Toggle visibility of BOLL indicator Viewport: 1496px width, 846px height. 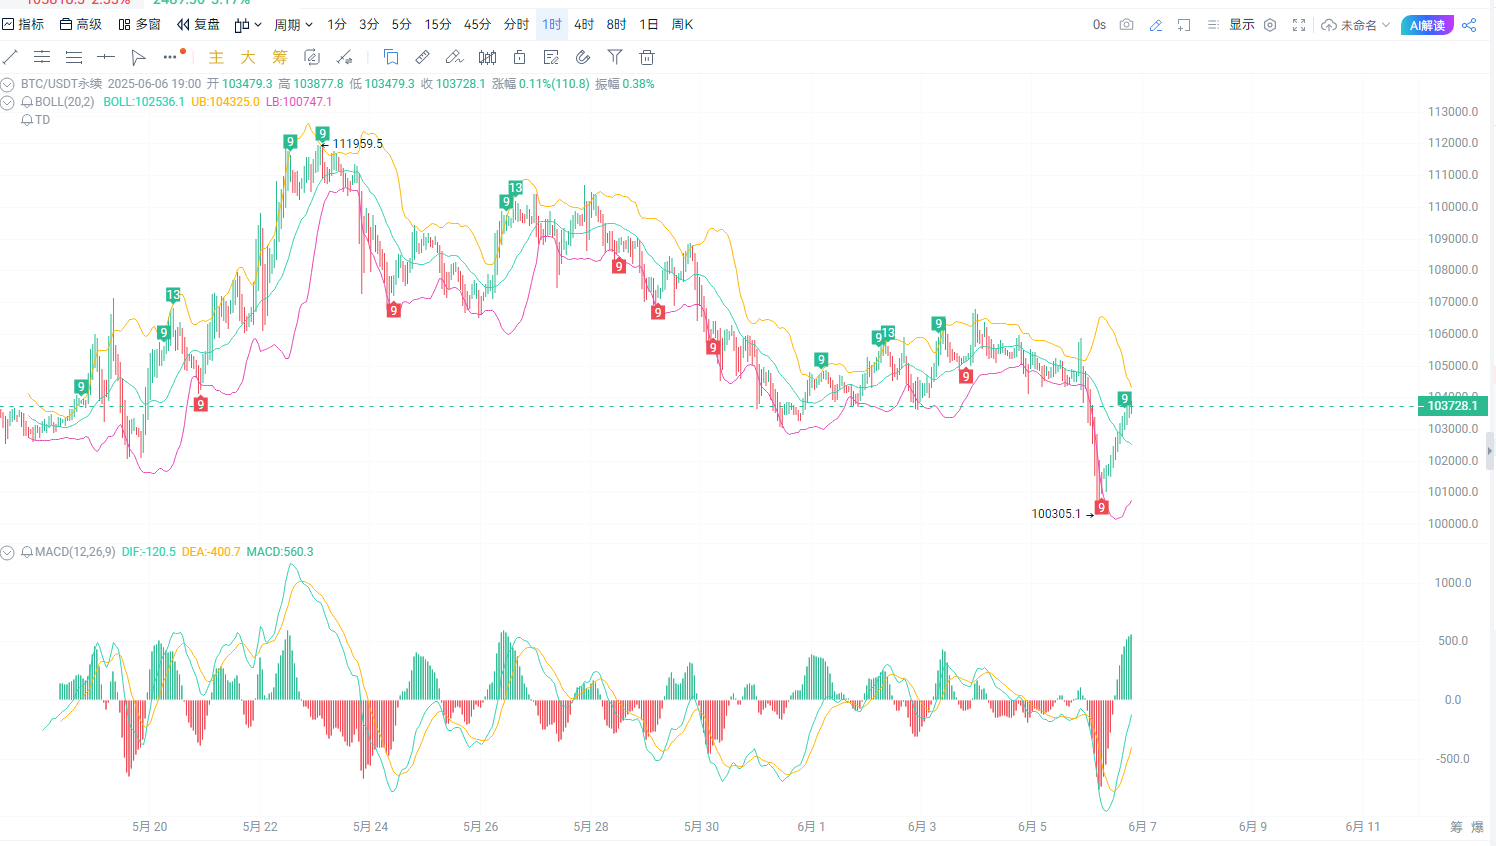point(7,102)
